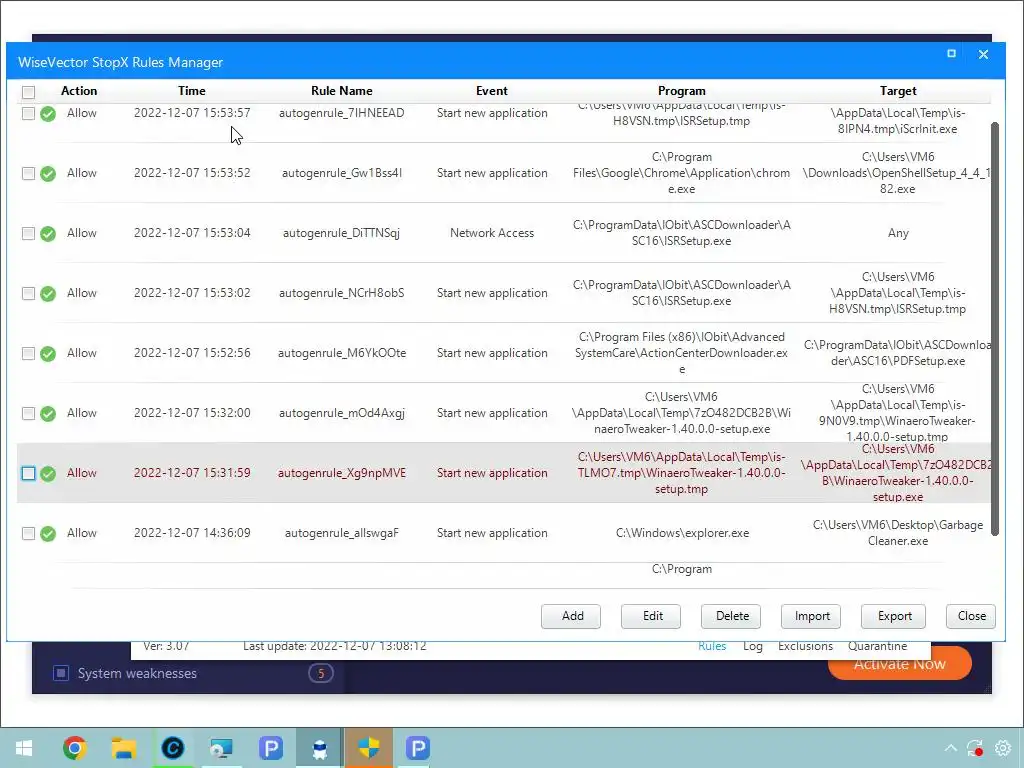
Task: Click the timestamp 2022-12-07 14:36:09
Action: [x=192, y=533]
